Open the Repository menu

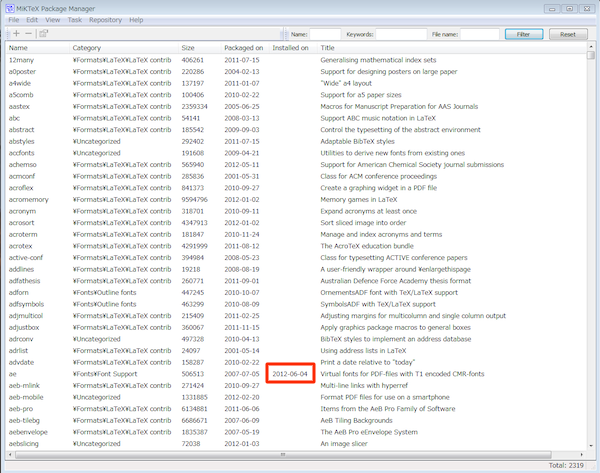tap(106, 20)
